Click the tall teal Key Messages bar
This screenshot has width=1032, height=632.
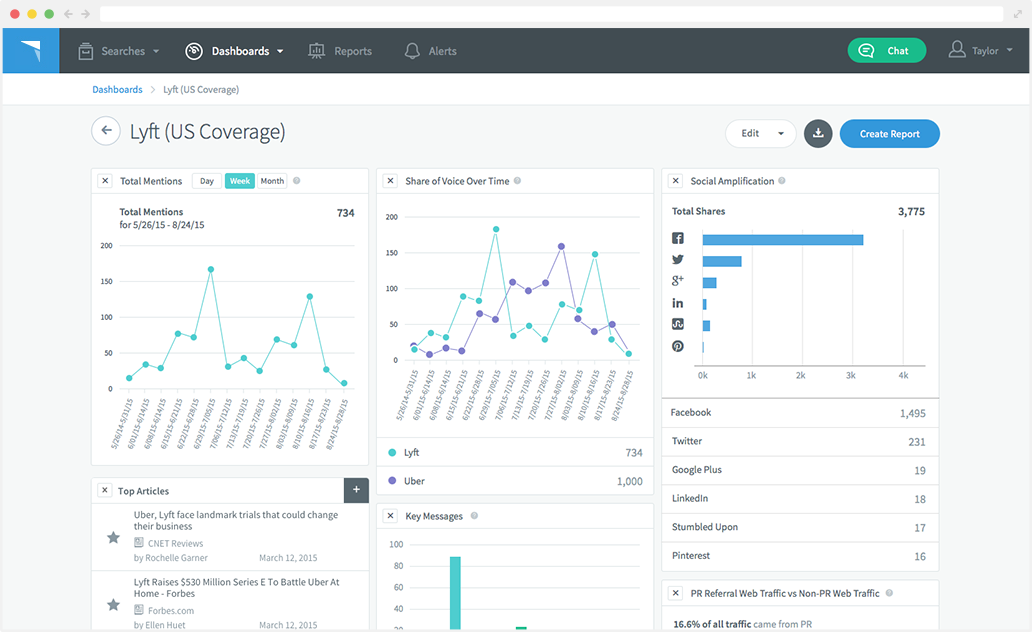click(x=455, y=593)
